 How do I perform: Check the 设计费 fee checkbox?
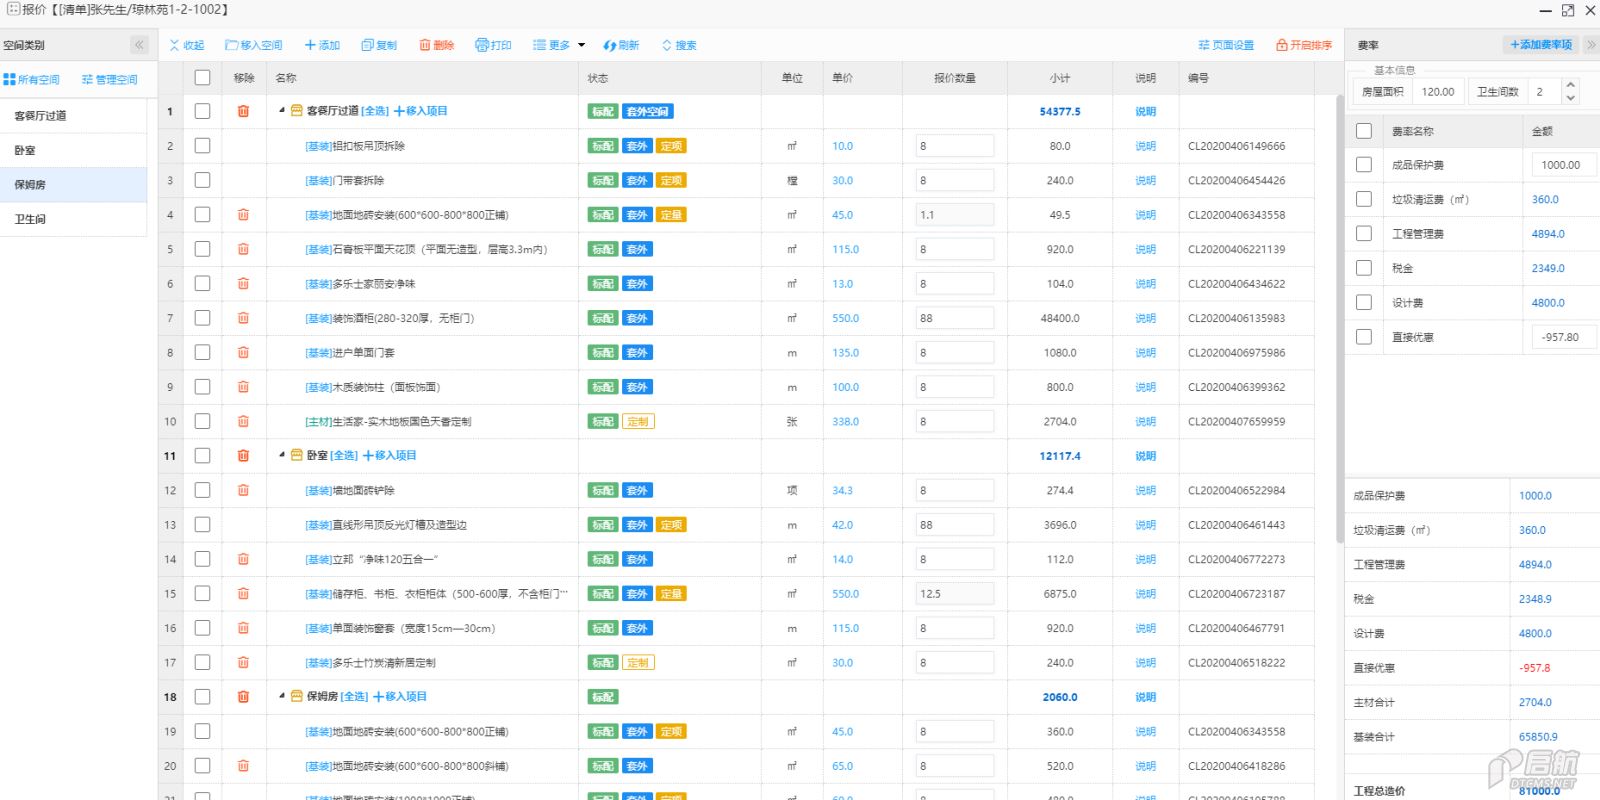pos(1364,302)
